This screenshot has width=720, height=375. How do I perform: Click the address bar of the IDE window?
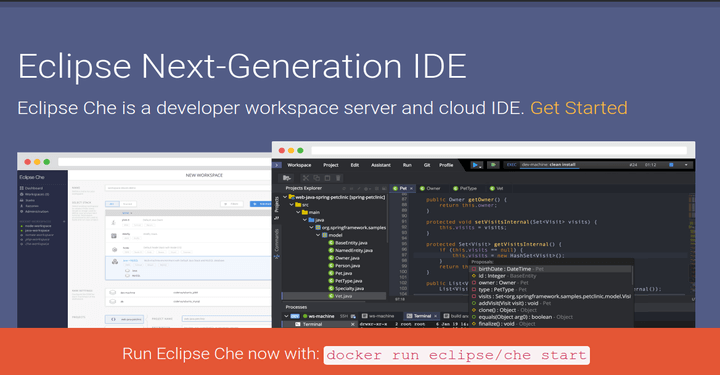(499, 151)
